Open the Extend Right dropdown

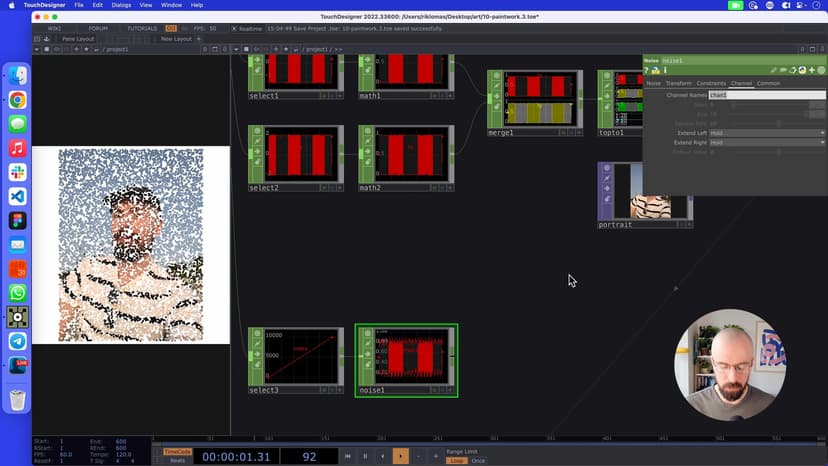767,142
